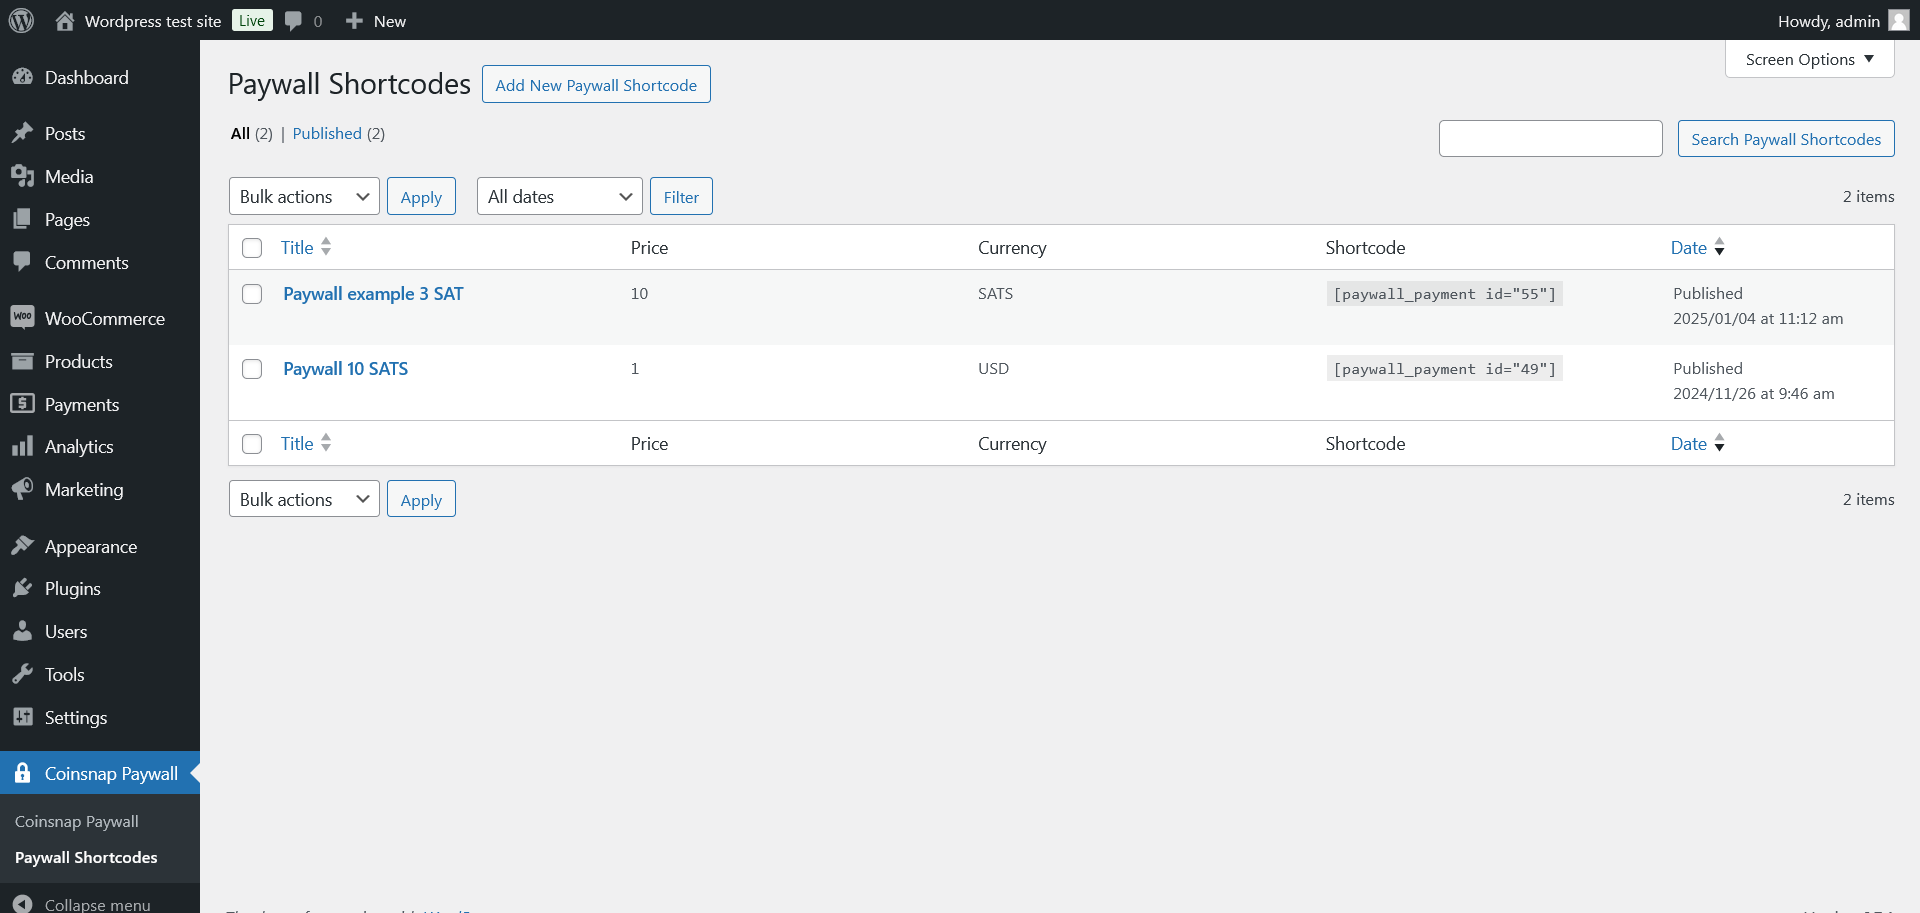Open Payments from the sidebar icon
Screen dimensions: 1920x913
click(x=24, y=404)
